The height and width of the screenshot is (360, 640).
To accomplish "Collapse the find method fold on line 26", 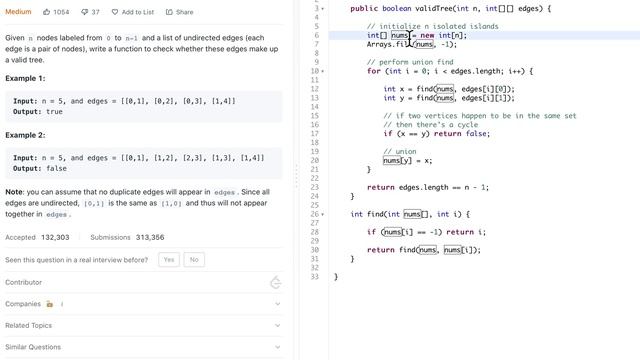I will click(323, 214).
